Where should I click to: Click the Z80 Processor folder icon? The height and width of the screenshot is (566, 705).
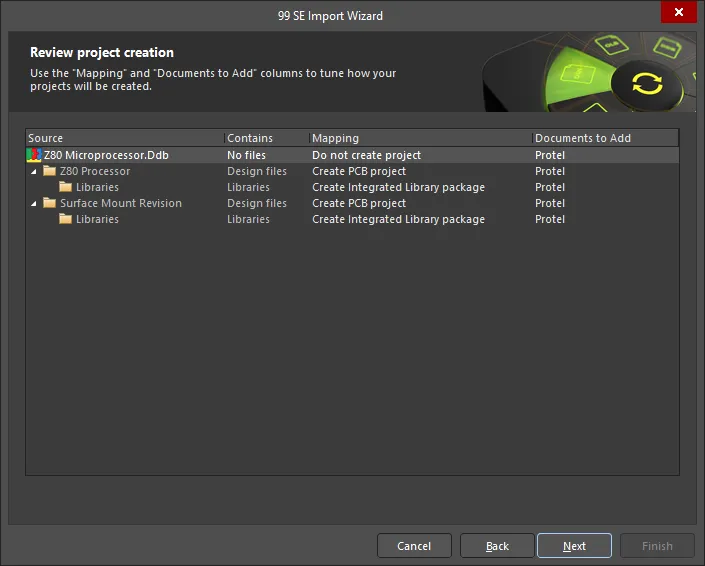49,171
